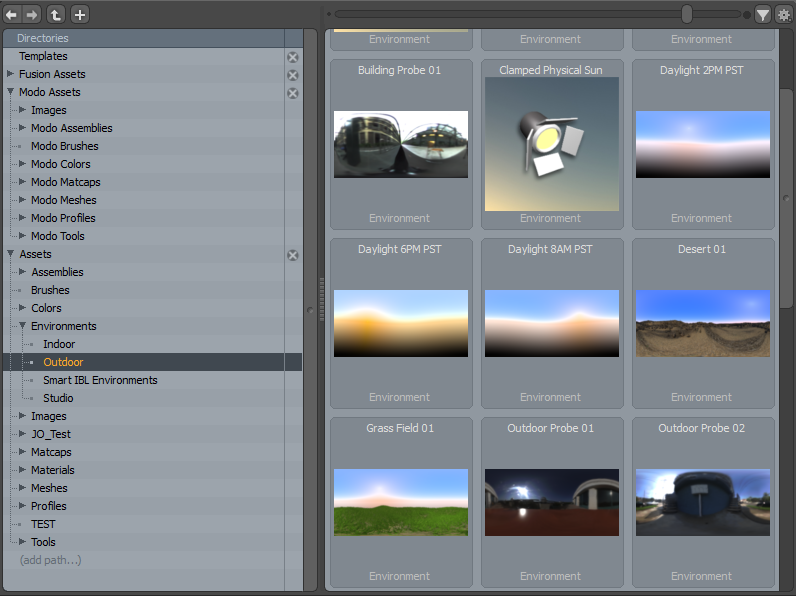
Task: Expand the Fusion Assets folder
Action: click(x=11, y=74)
